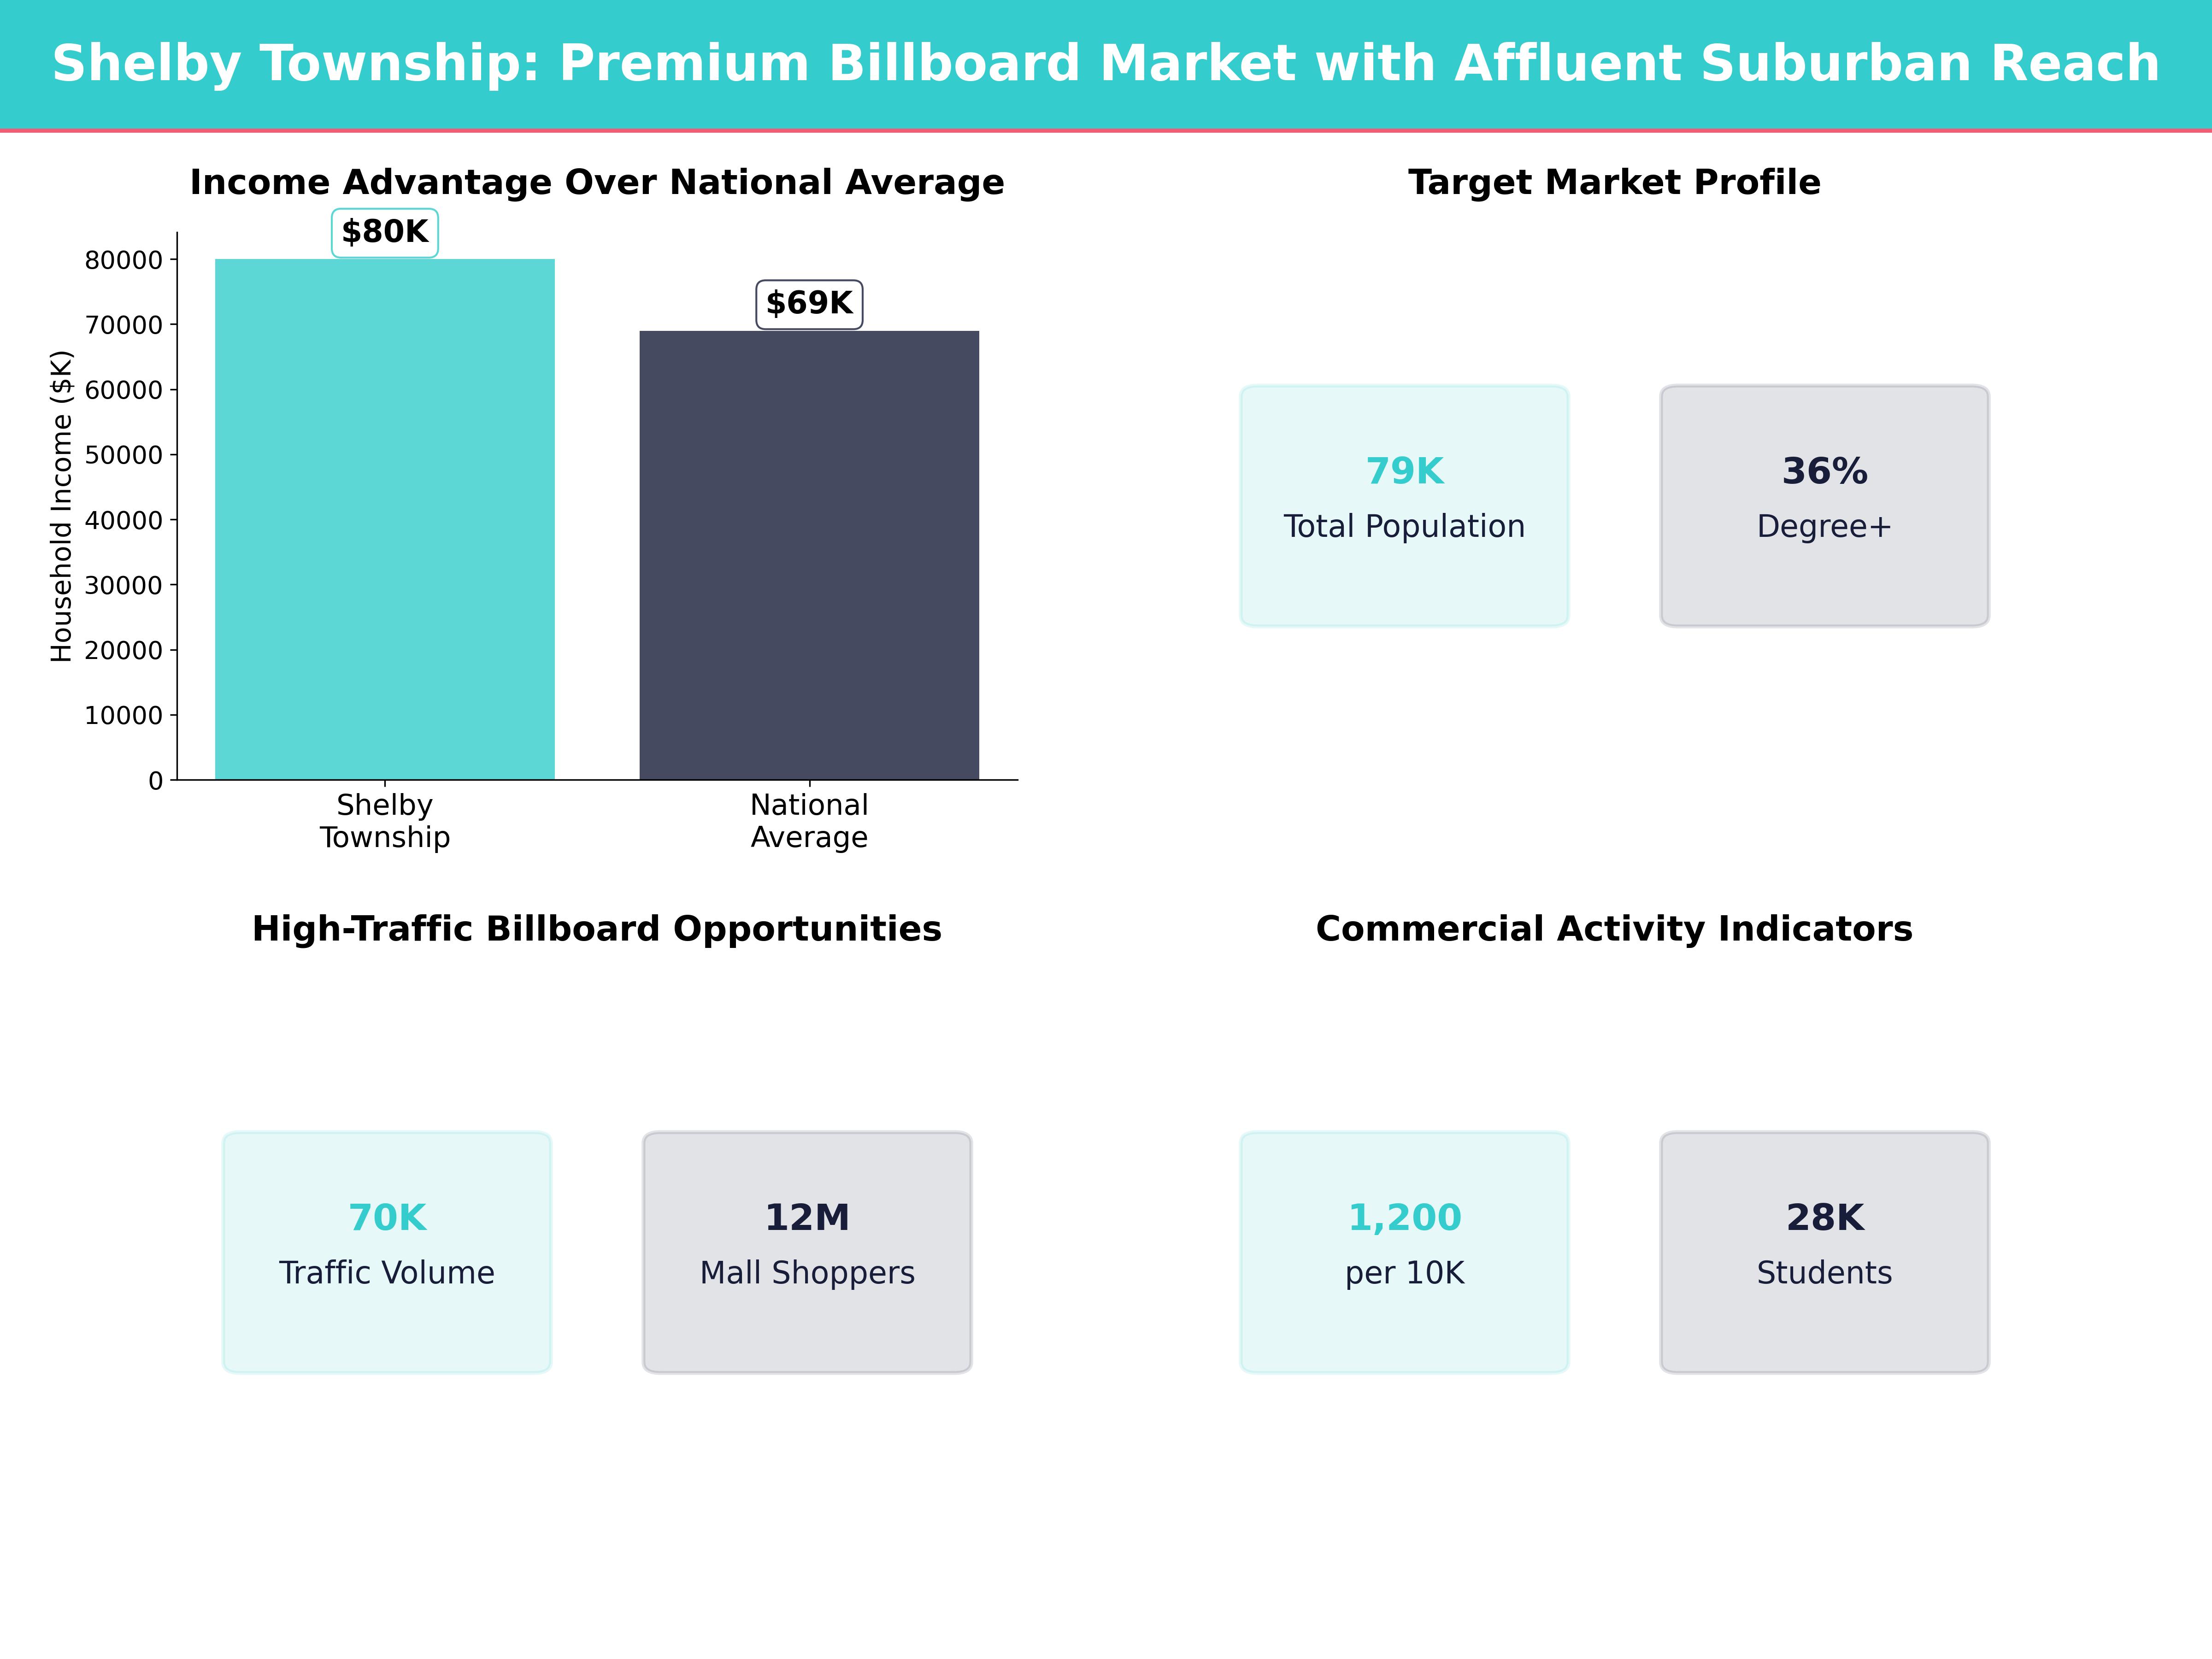Click the 'Household Income ($K)' axis label

tap(62, 506)
